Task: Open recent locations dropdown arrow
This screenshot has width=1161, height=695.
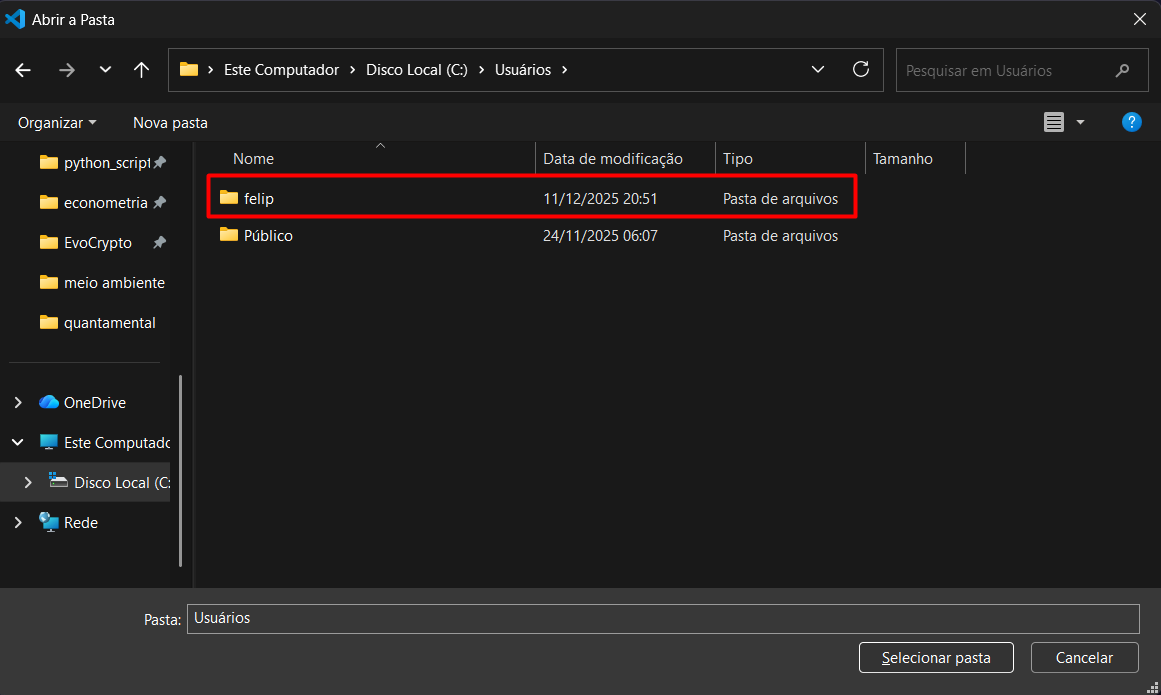Action: (105, 70)
